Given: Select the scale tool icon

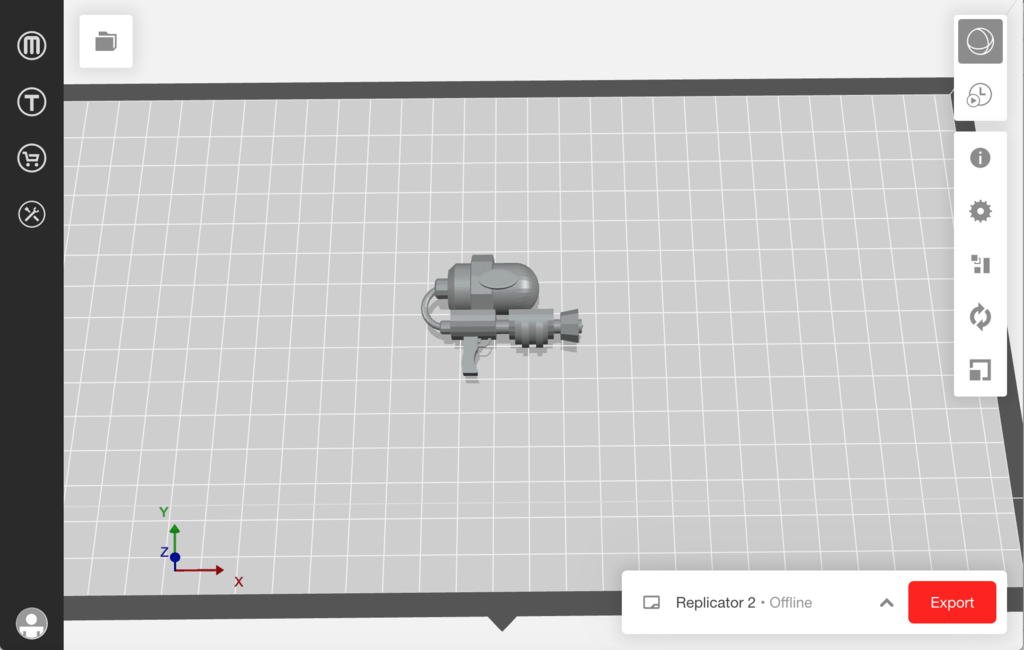Looking at the screenshot, I should coord(980,370).
